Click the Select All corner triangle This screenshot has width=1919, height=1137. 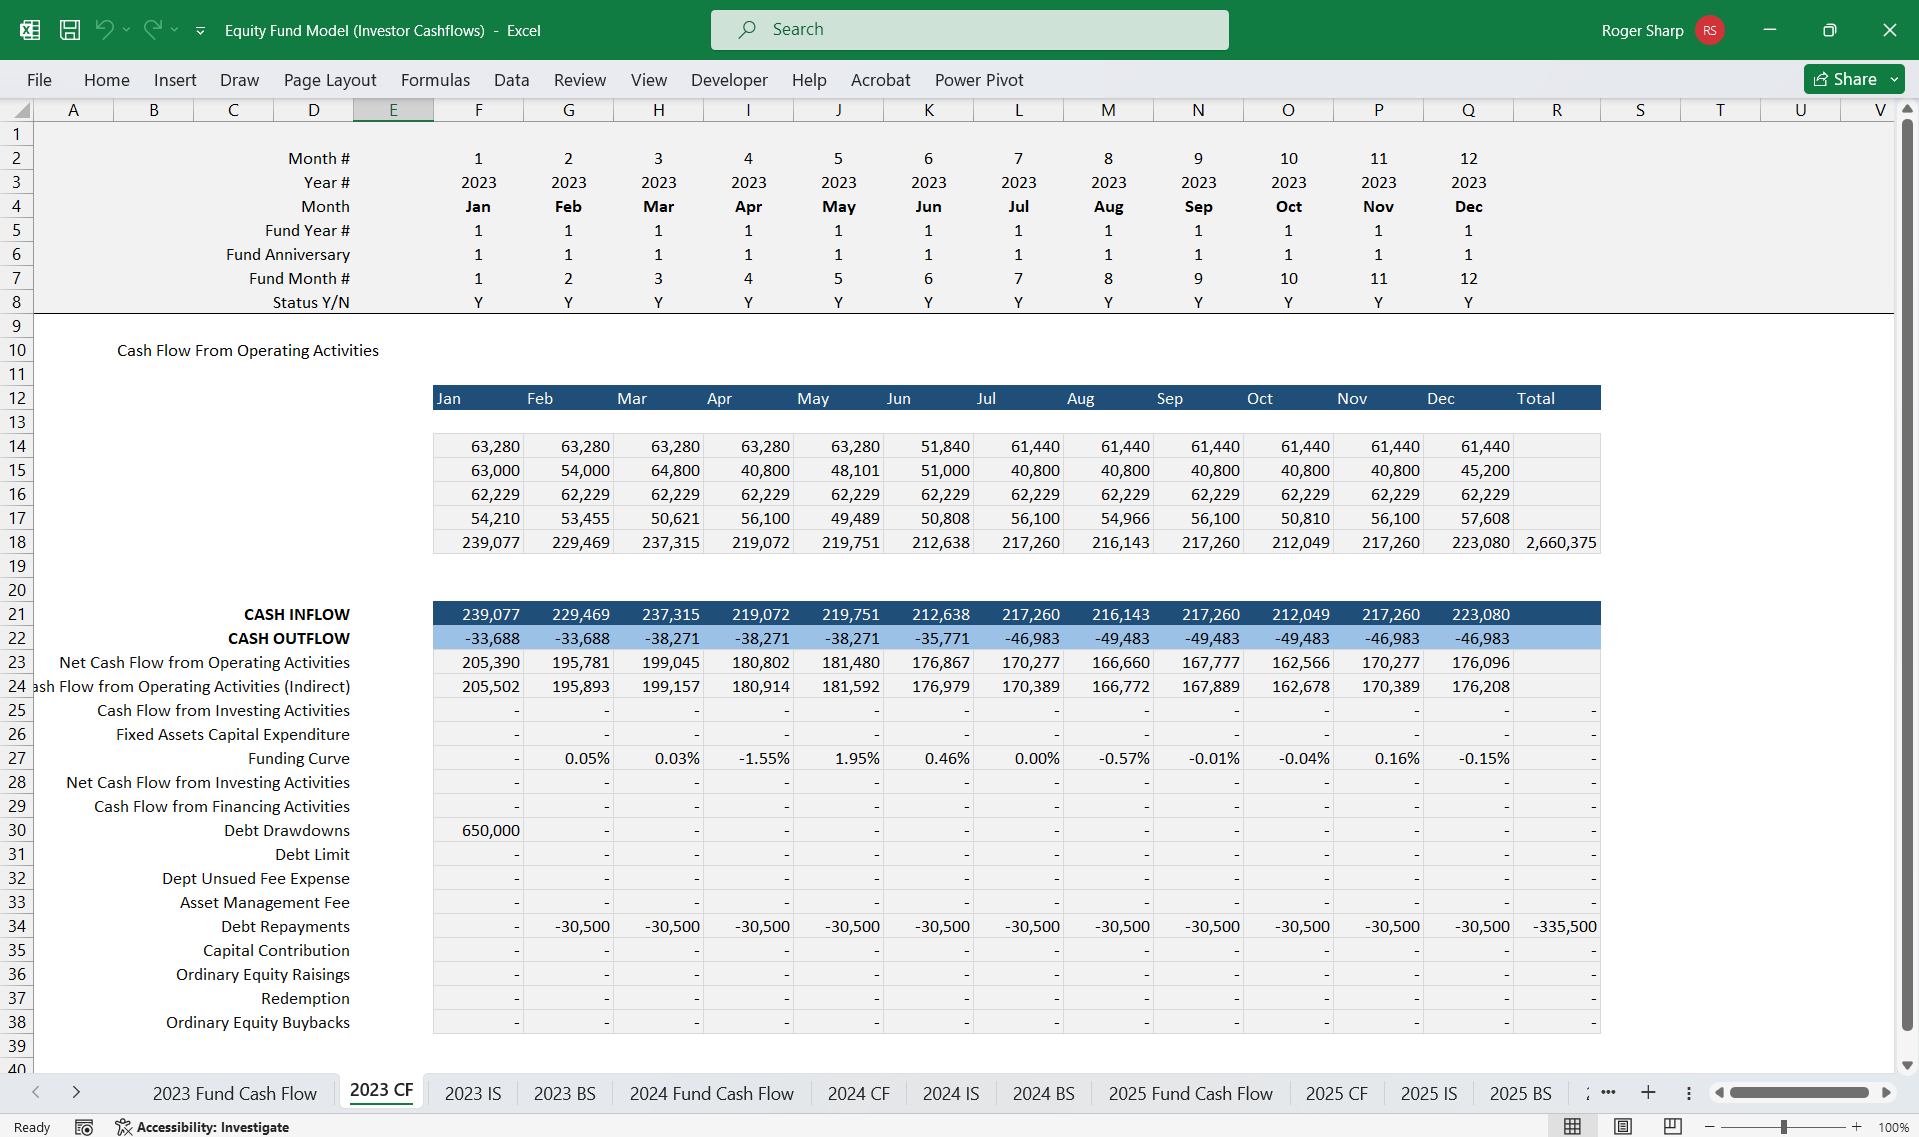pyautogui.click(x=22, y=110)
